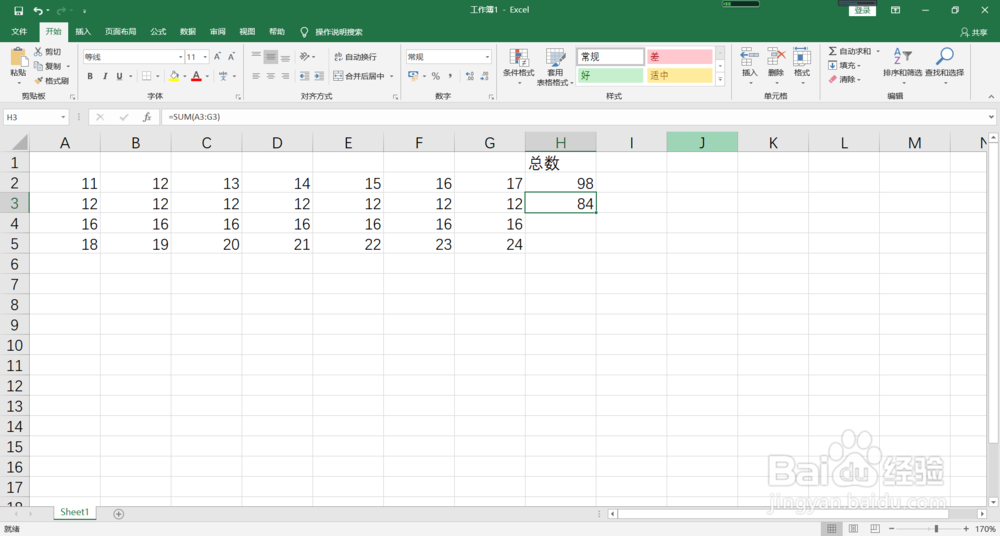1000x536 pixels.
Task: Click the Insert Function fx icon
Action: [147, 117]
